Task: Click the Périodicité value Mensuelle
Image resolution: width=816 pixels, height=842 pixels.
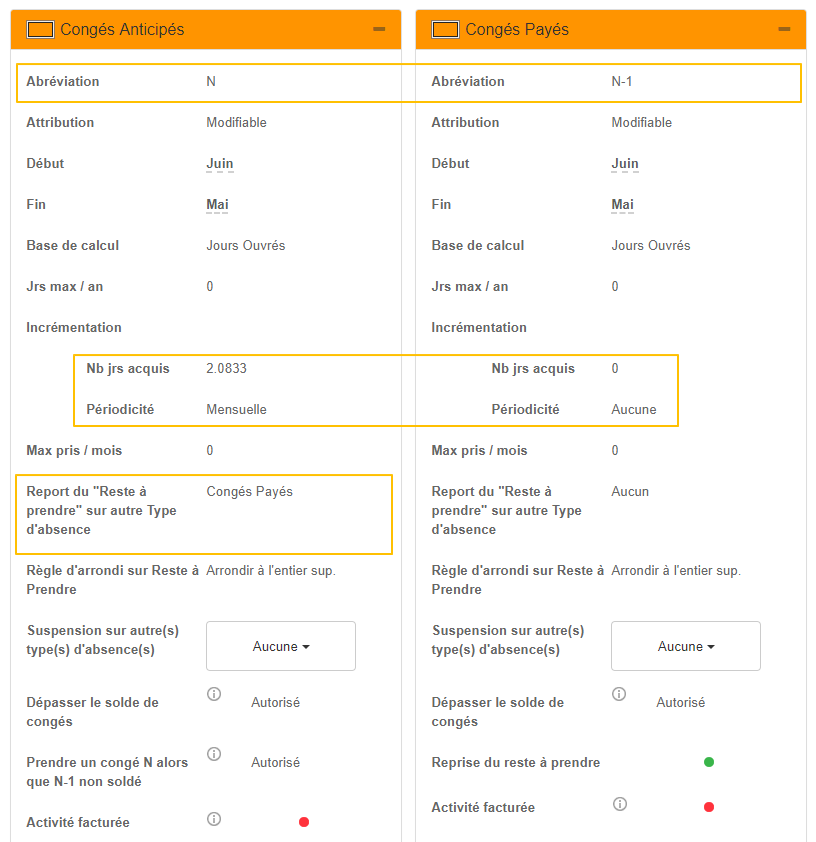Action: (x=237, y=409)
